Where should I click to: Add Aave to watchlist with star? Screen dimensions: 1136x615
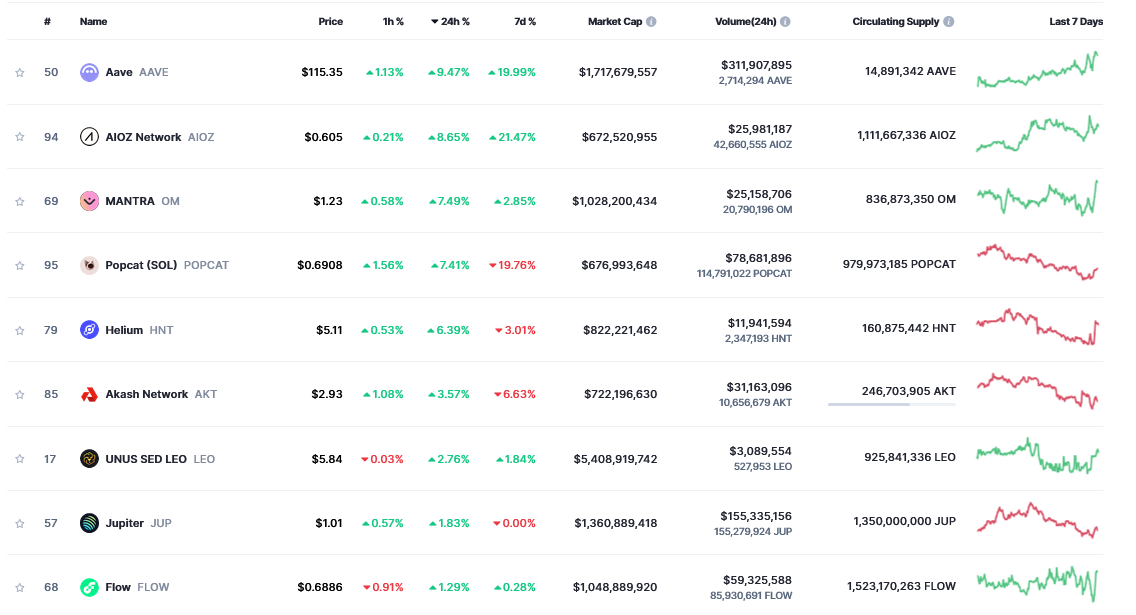pos(20,72)
